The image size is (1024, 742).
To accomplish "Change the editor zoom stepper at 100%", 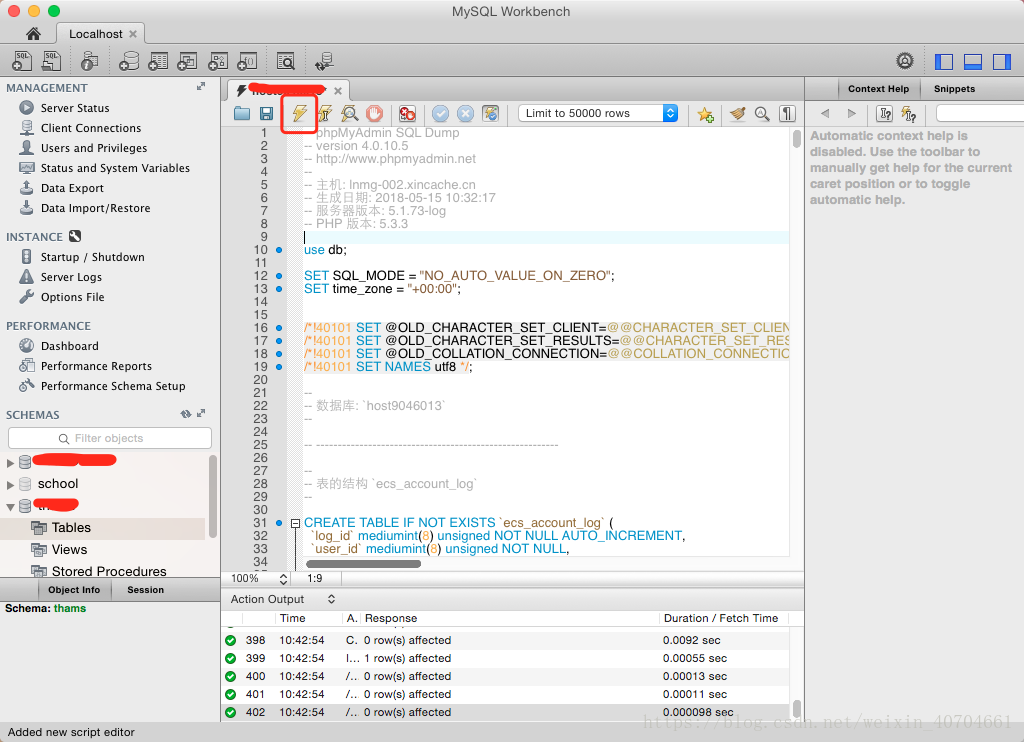I will (283, 579).
